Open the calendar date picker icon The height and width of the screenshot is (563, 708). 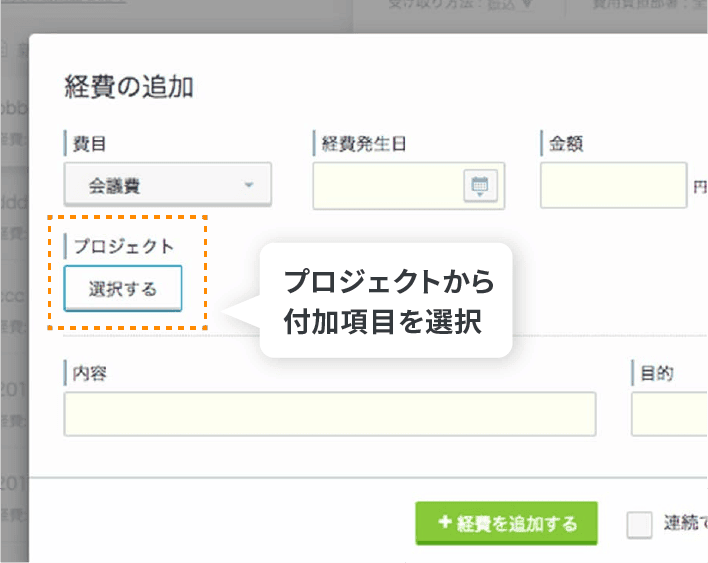(x=480, y=185)
